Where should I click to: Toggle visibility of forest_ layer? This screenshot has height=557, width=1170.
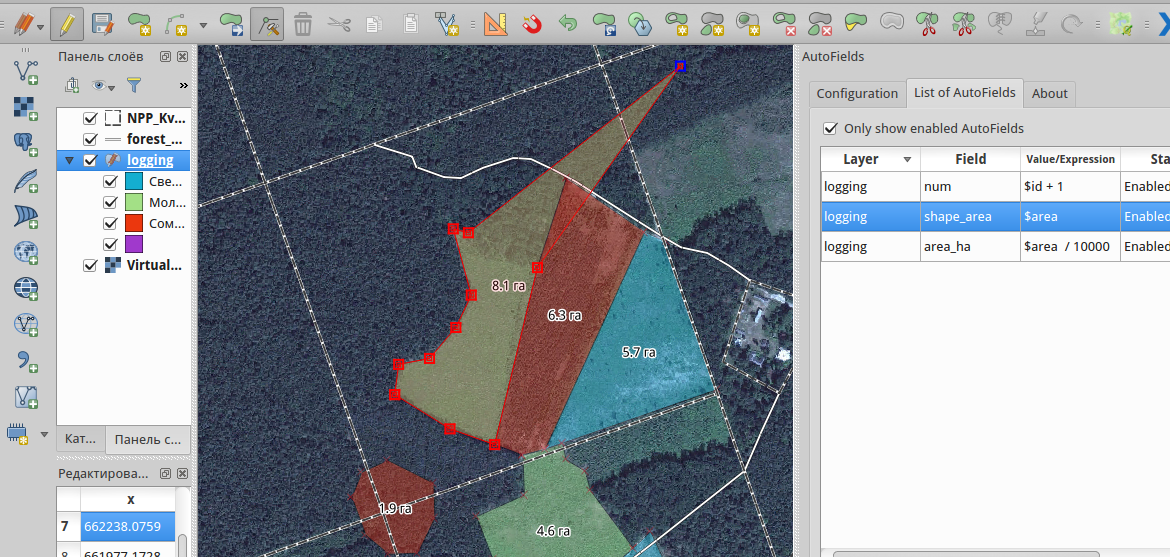91,139
